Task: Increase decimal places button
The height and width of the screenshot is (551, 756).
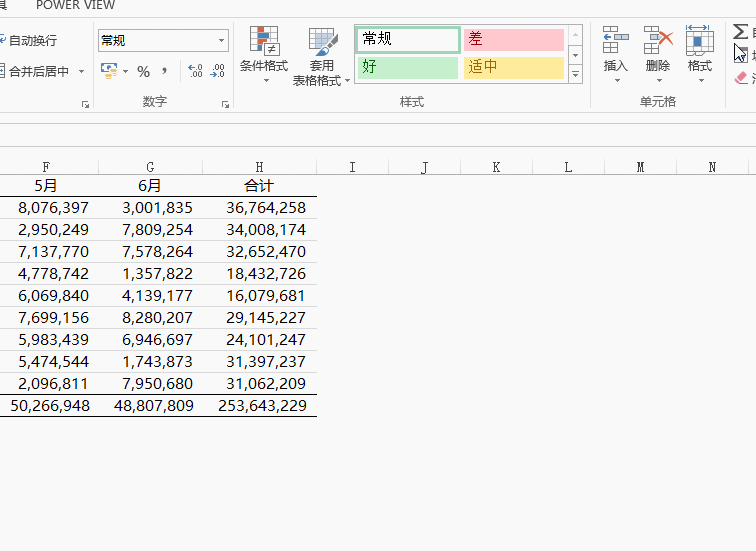Action: click(x=195, y=71)
